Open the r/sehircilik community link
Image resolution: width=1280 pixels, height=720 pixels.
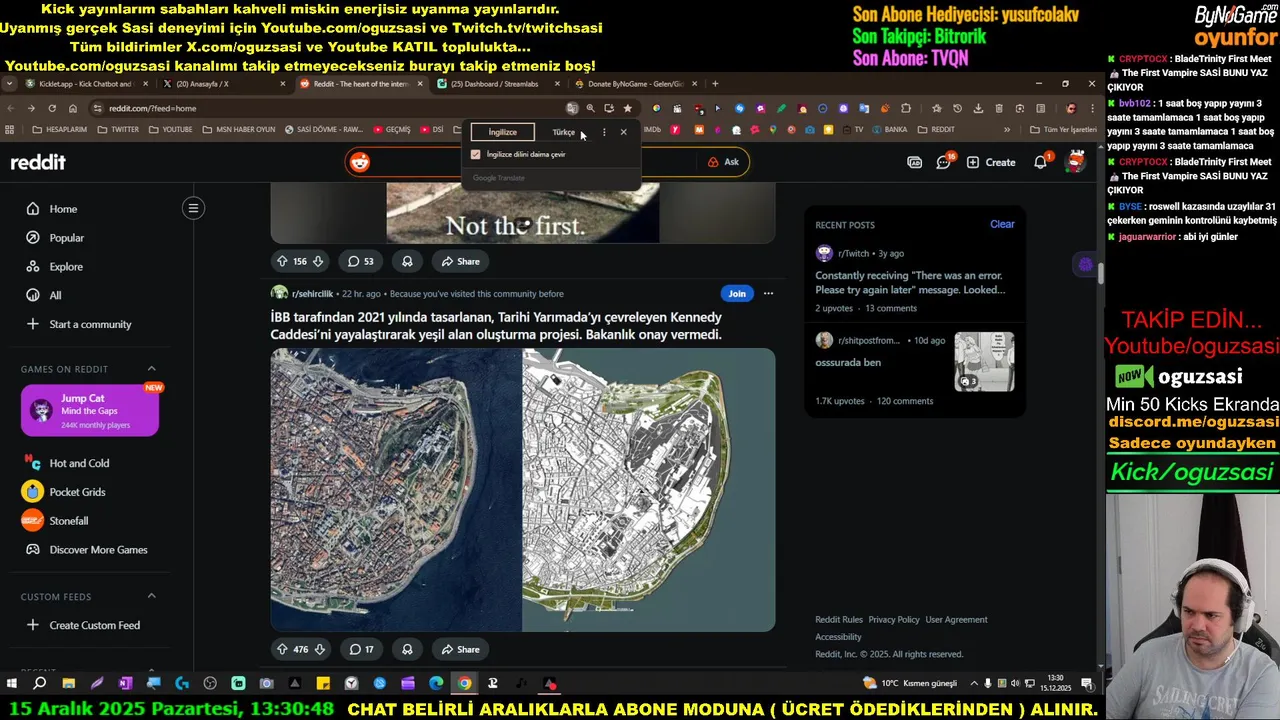(312, 293)
